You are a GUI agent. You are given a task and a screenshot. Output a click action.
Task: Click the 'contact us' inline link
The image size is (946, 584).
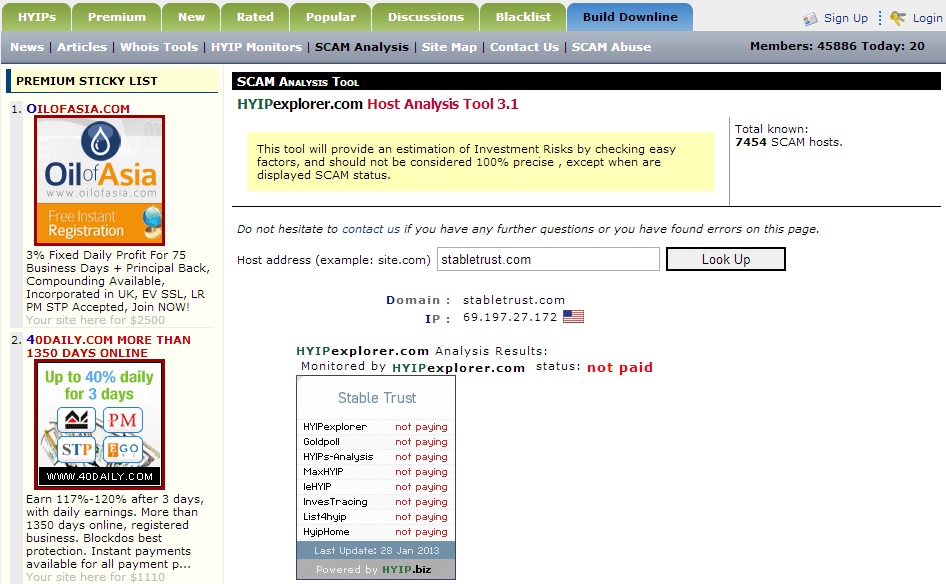(370, 229)
